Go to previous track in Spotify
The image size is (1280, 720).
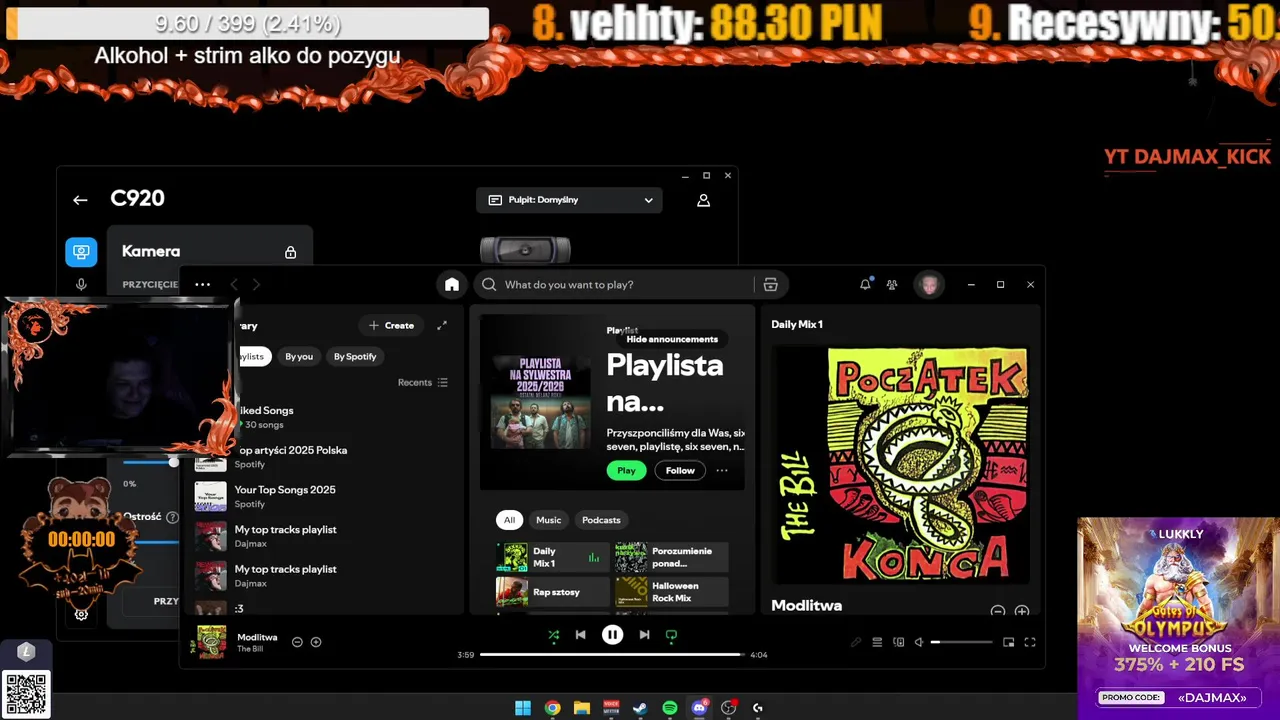click(580, 635)
